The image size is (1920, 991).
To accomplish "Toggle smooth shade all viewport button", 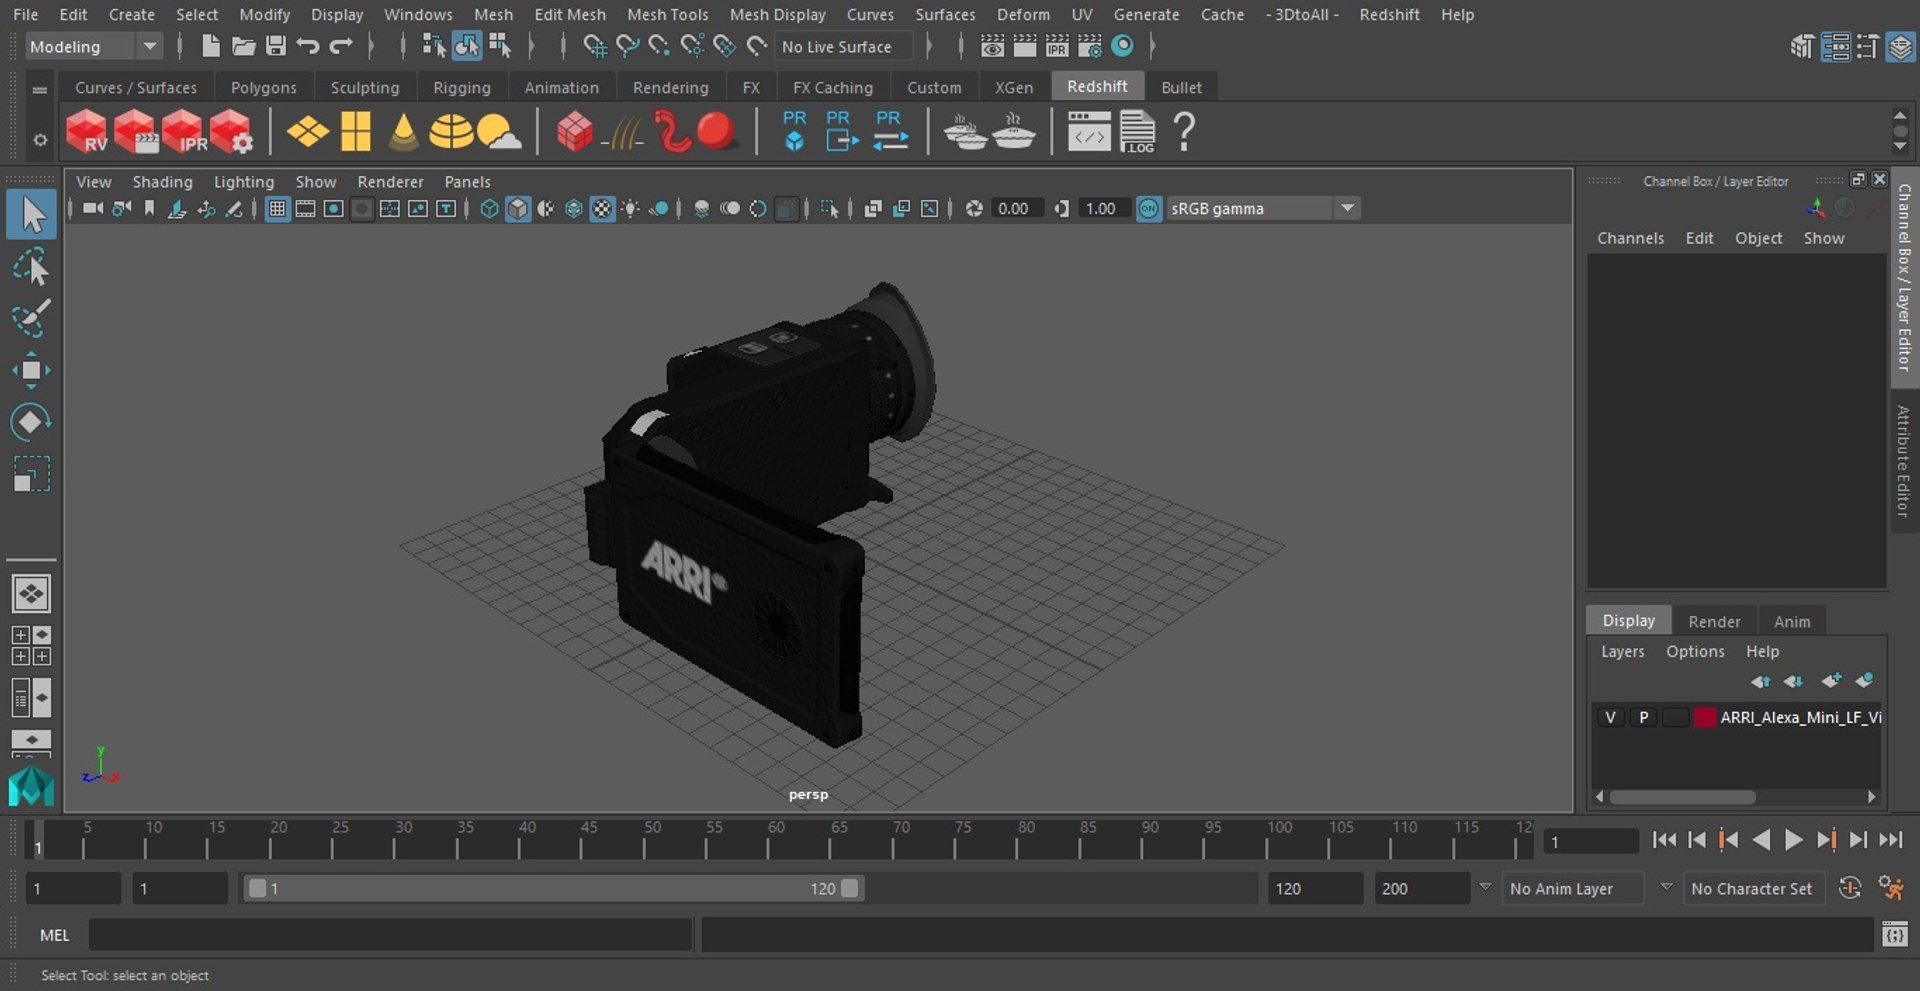I will (517, 208).
